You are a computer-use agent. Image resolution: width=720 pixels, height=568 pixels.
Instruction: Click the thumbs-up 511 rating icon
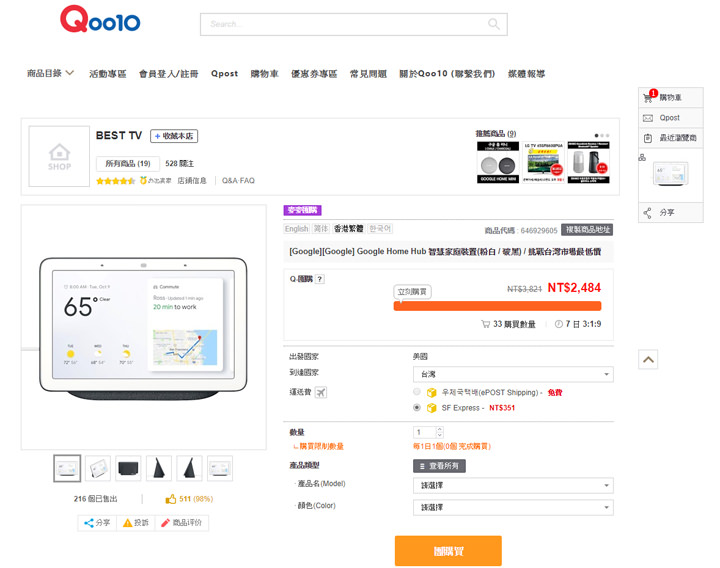point(171,499)
